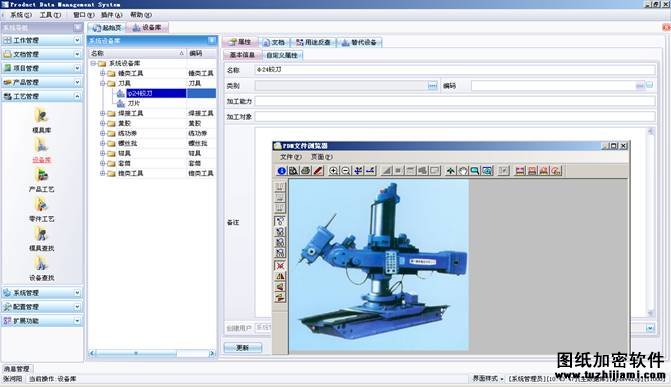Open the 界面样式 dropdown in the status bar
The image size is (671, 387).
488,378
